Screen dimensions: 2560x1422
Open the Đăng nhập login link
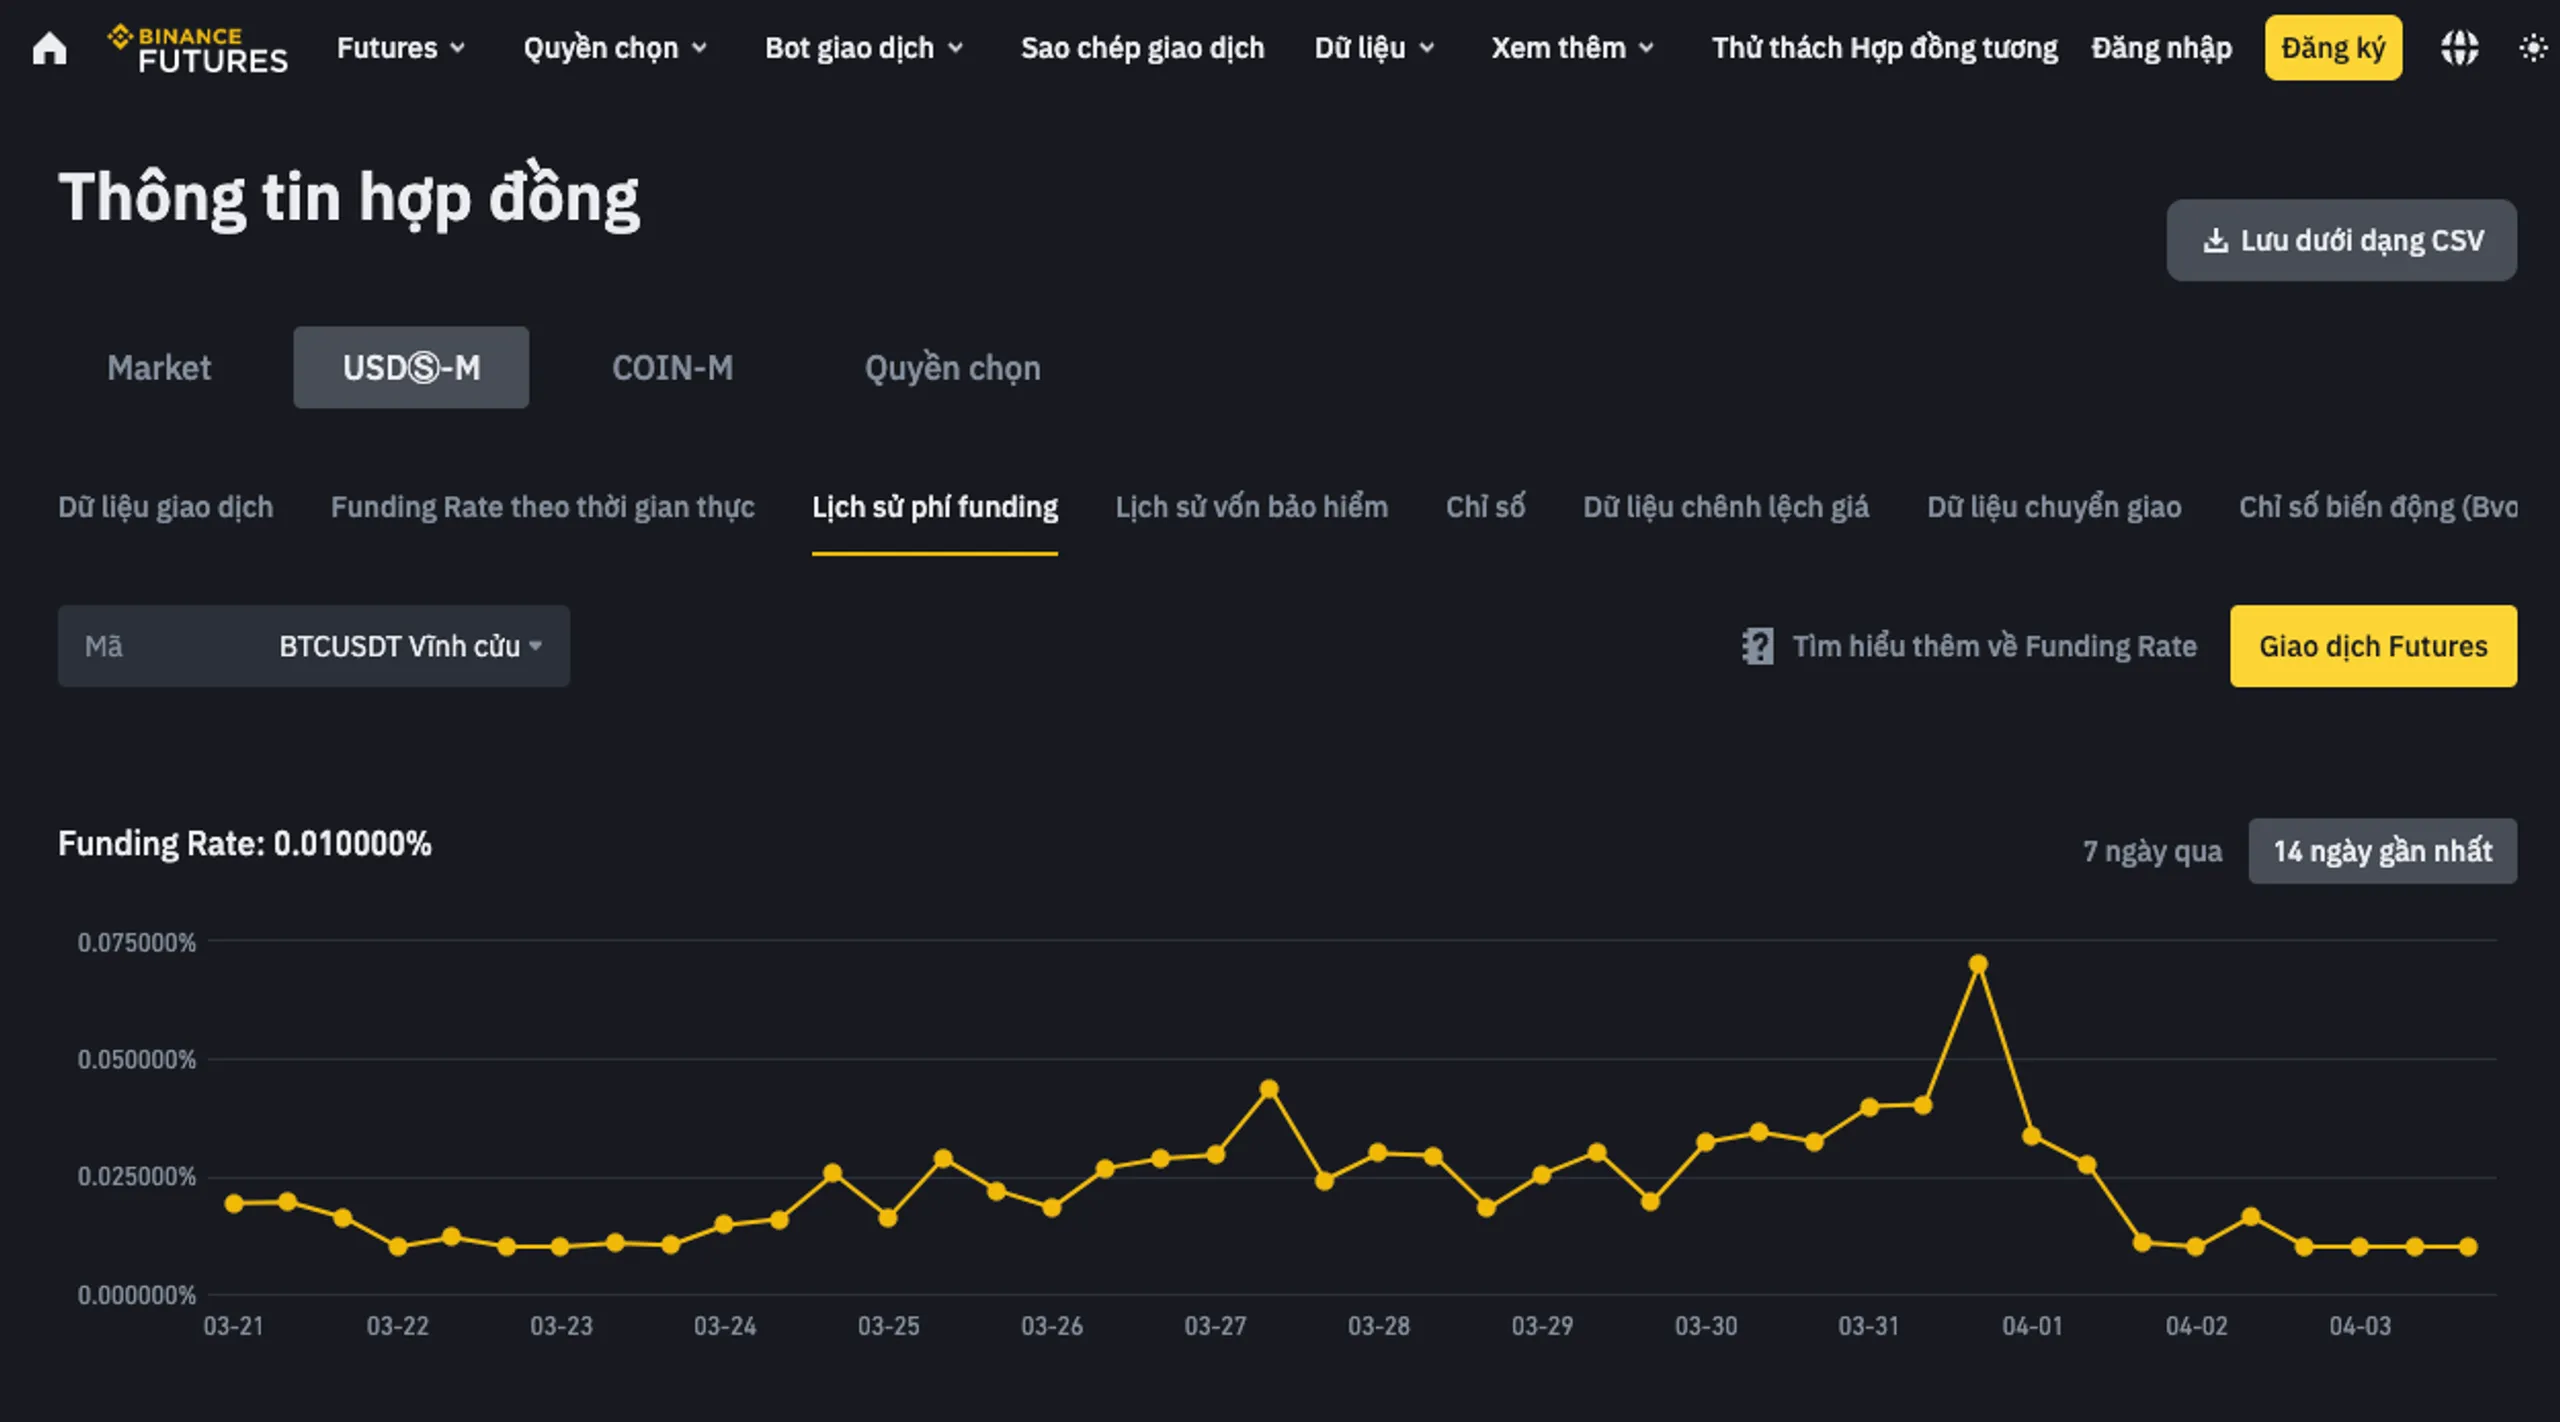click(2161, 48)
